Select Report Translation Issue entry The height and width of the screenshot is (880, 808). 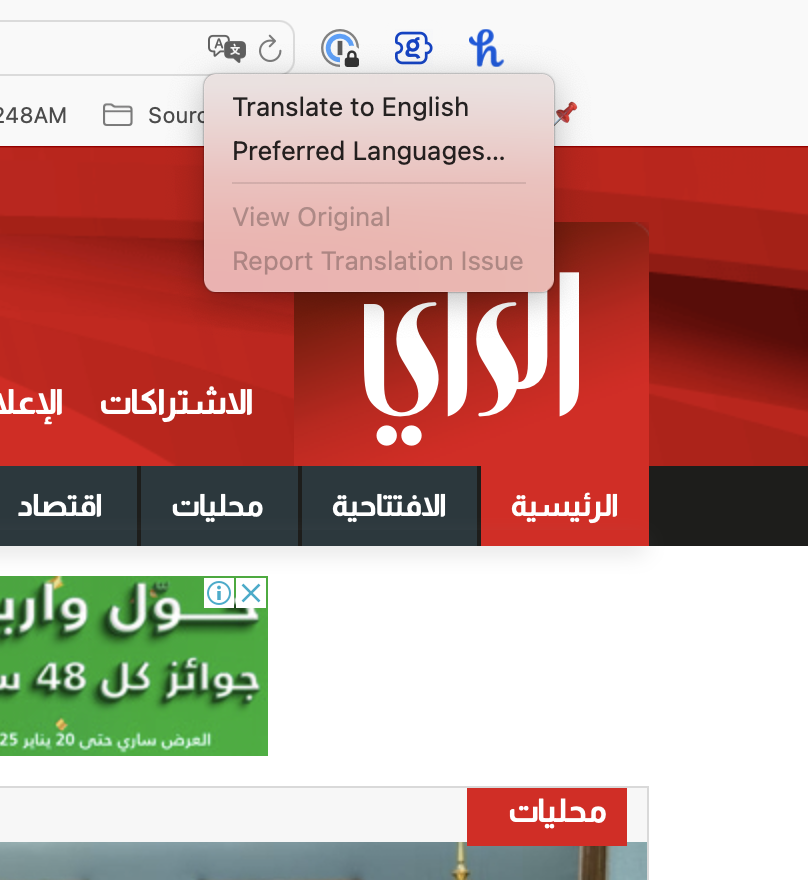pos(379,261)
